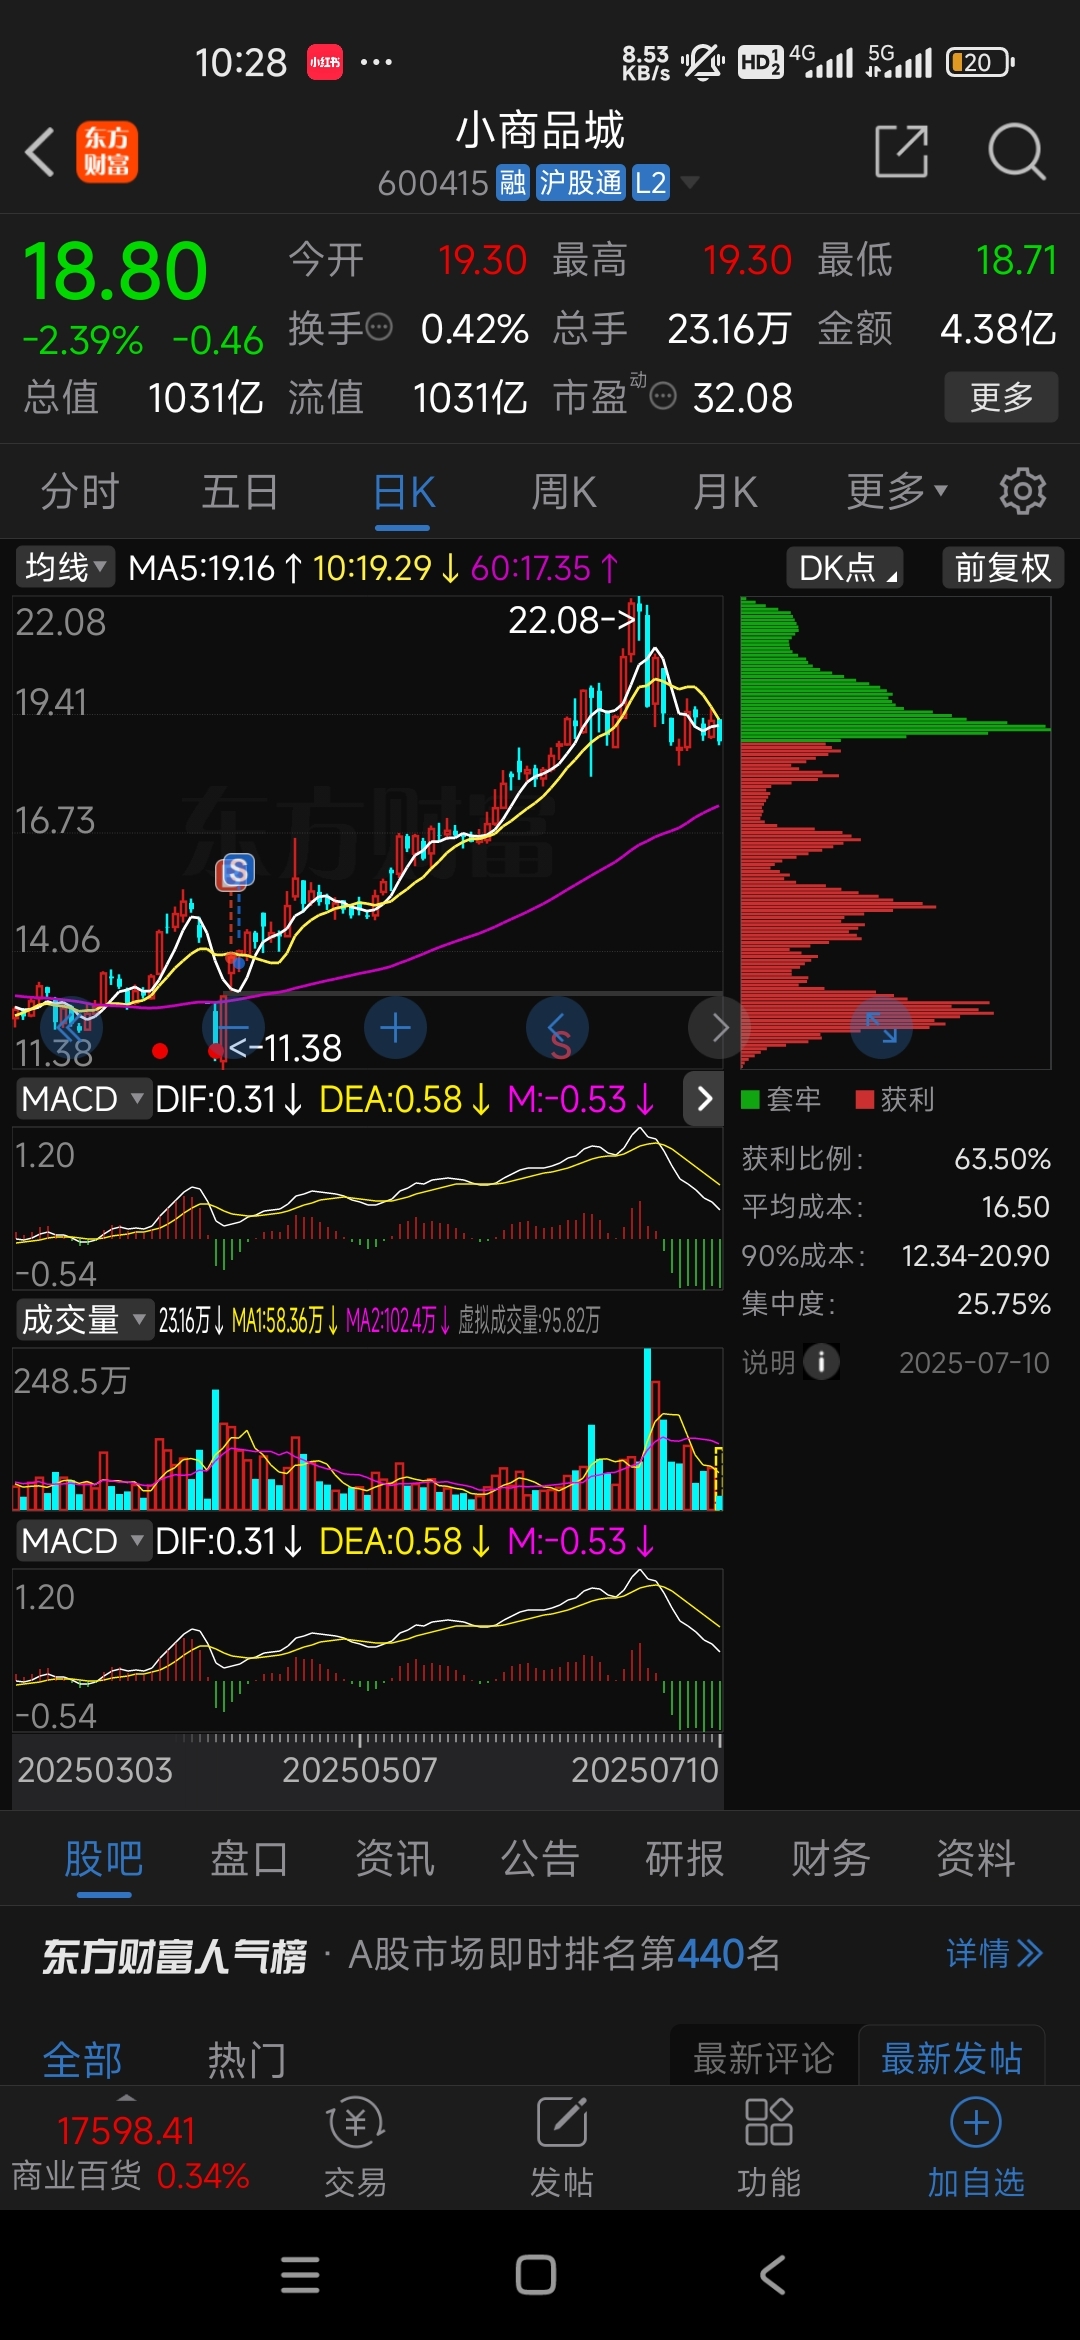
Task: Open the 功能 functions icon
Action: [x=769, y=2147]
